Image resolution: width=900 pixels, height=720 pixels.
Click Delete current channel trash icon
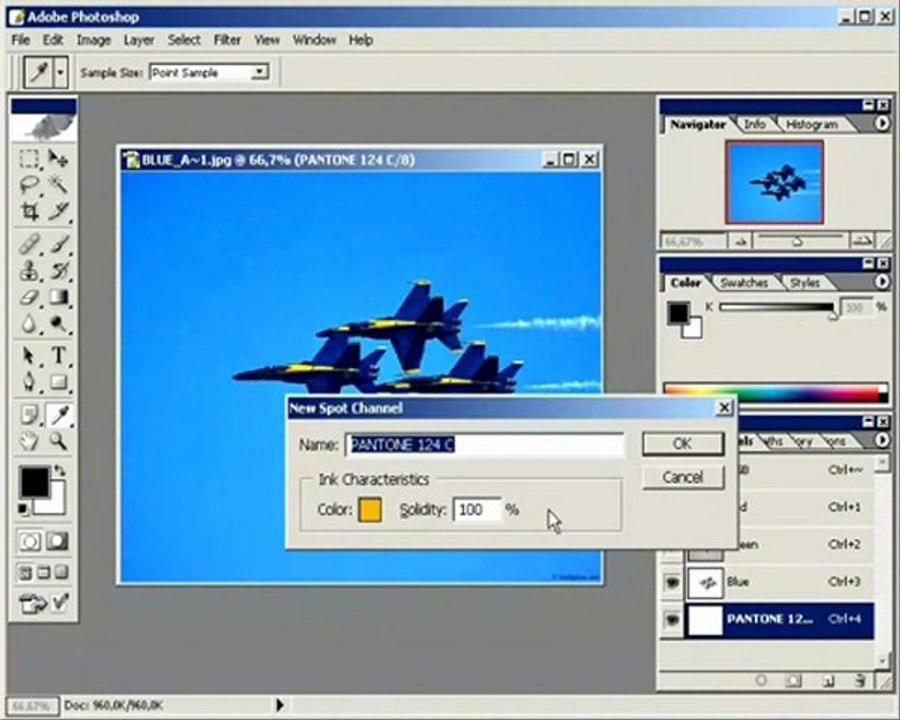[x=860, y=680]
